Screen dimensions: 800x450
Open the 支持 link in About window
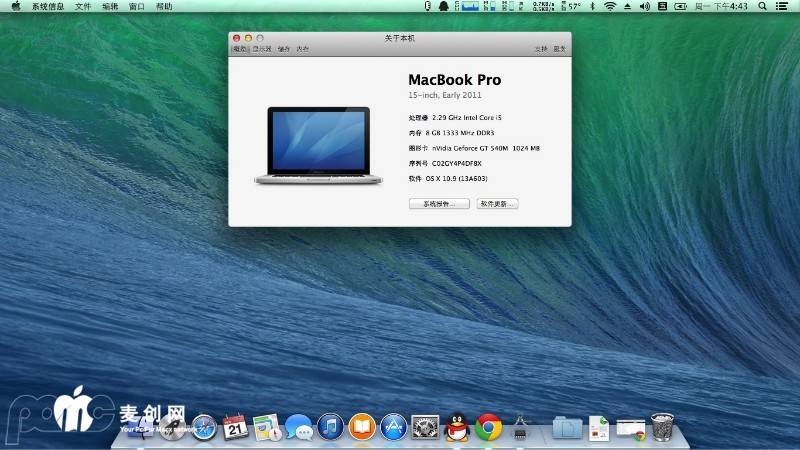[541, 49]
